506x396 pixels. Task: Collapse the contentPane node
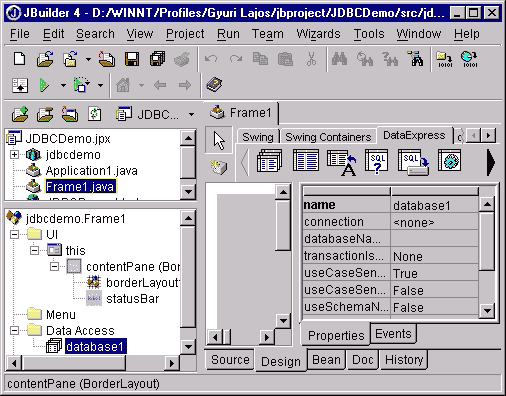(x=54, y=266)
